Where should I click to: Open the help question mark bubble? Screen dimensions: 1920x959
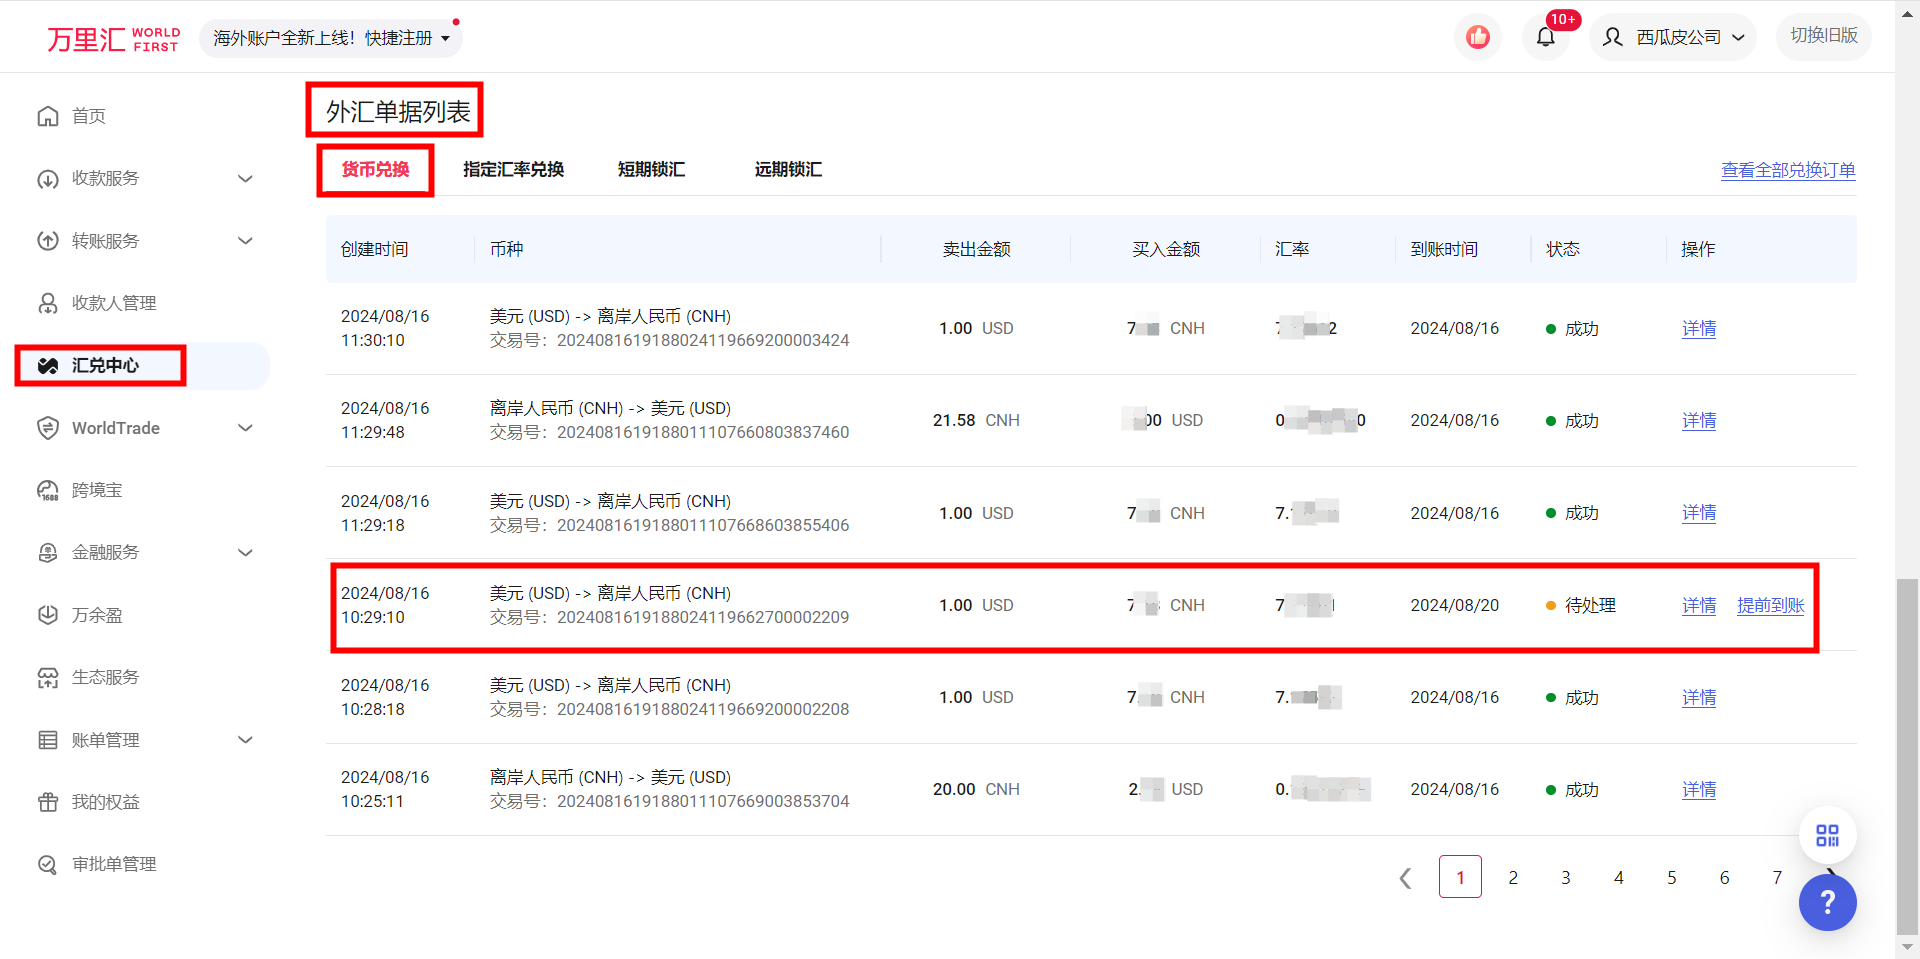click(1827, 902)
